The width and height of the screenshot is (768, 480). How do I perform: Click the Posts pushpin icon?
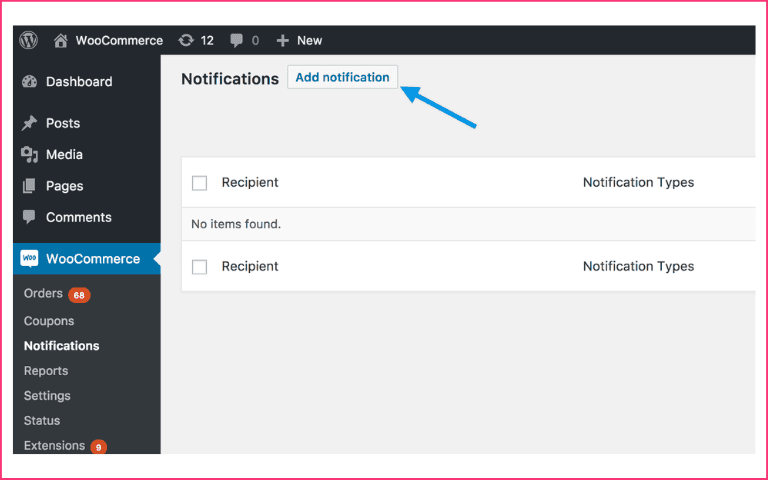click(29, 123)
